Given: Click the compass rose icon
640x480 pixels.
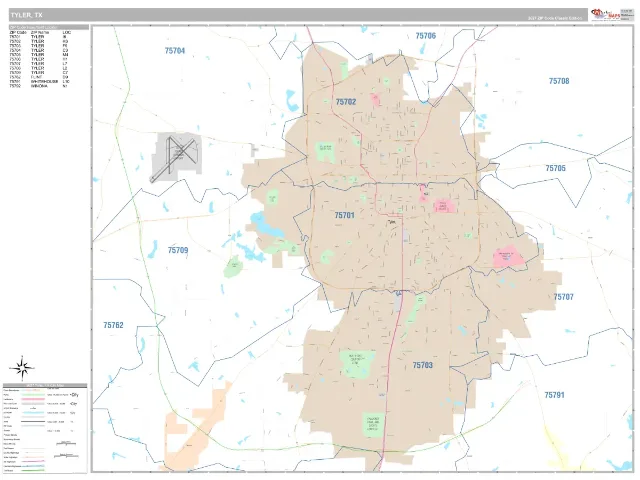Looking at the screenshot, I should click(23, 369).
